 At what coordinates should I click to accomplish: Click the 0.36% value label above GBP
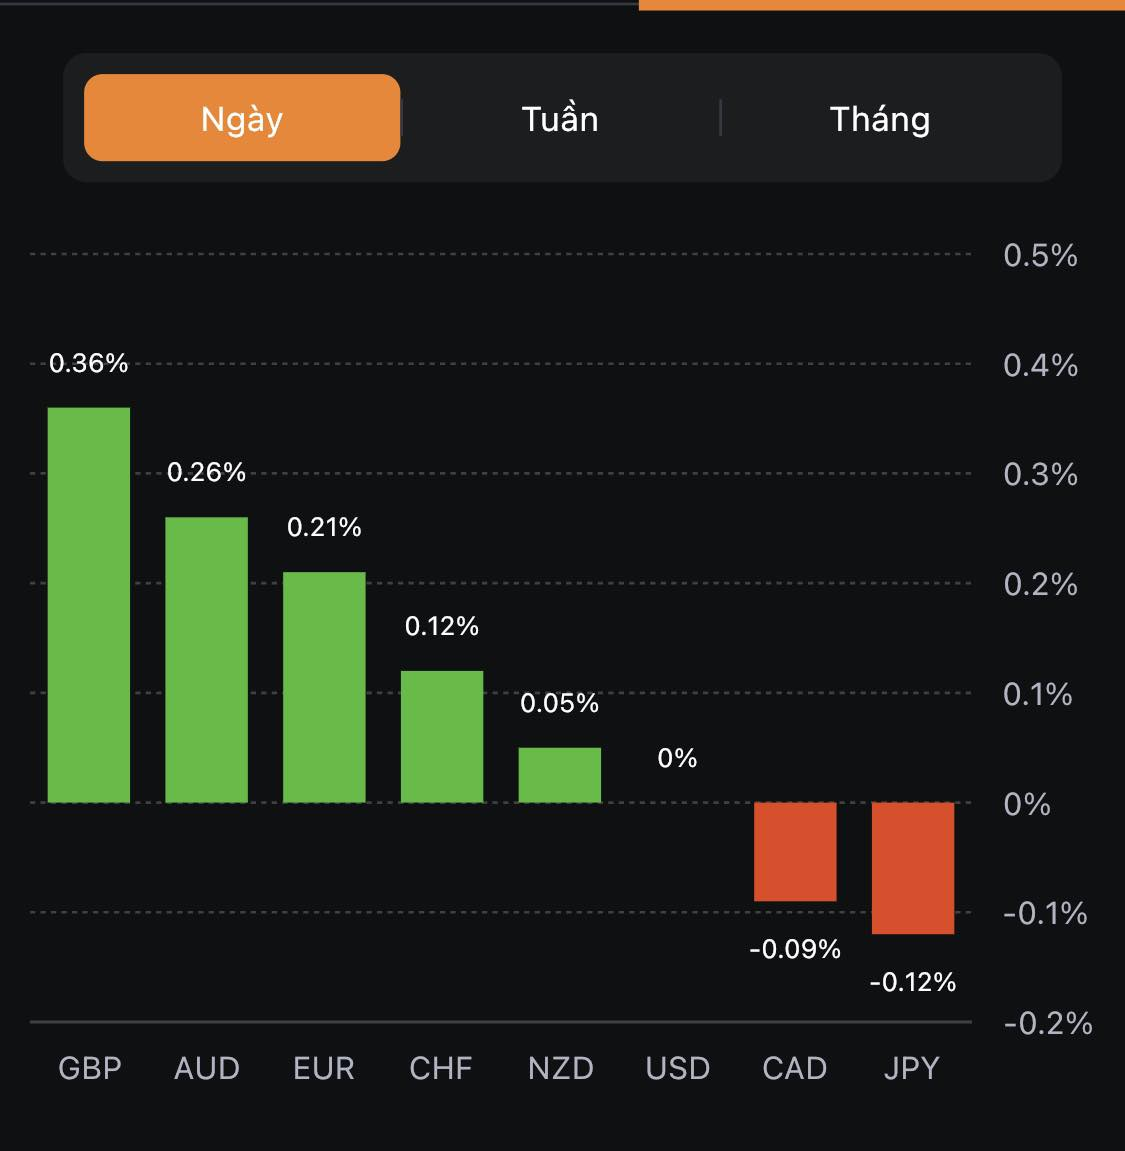pyautogui.click(x=89, y=363)
